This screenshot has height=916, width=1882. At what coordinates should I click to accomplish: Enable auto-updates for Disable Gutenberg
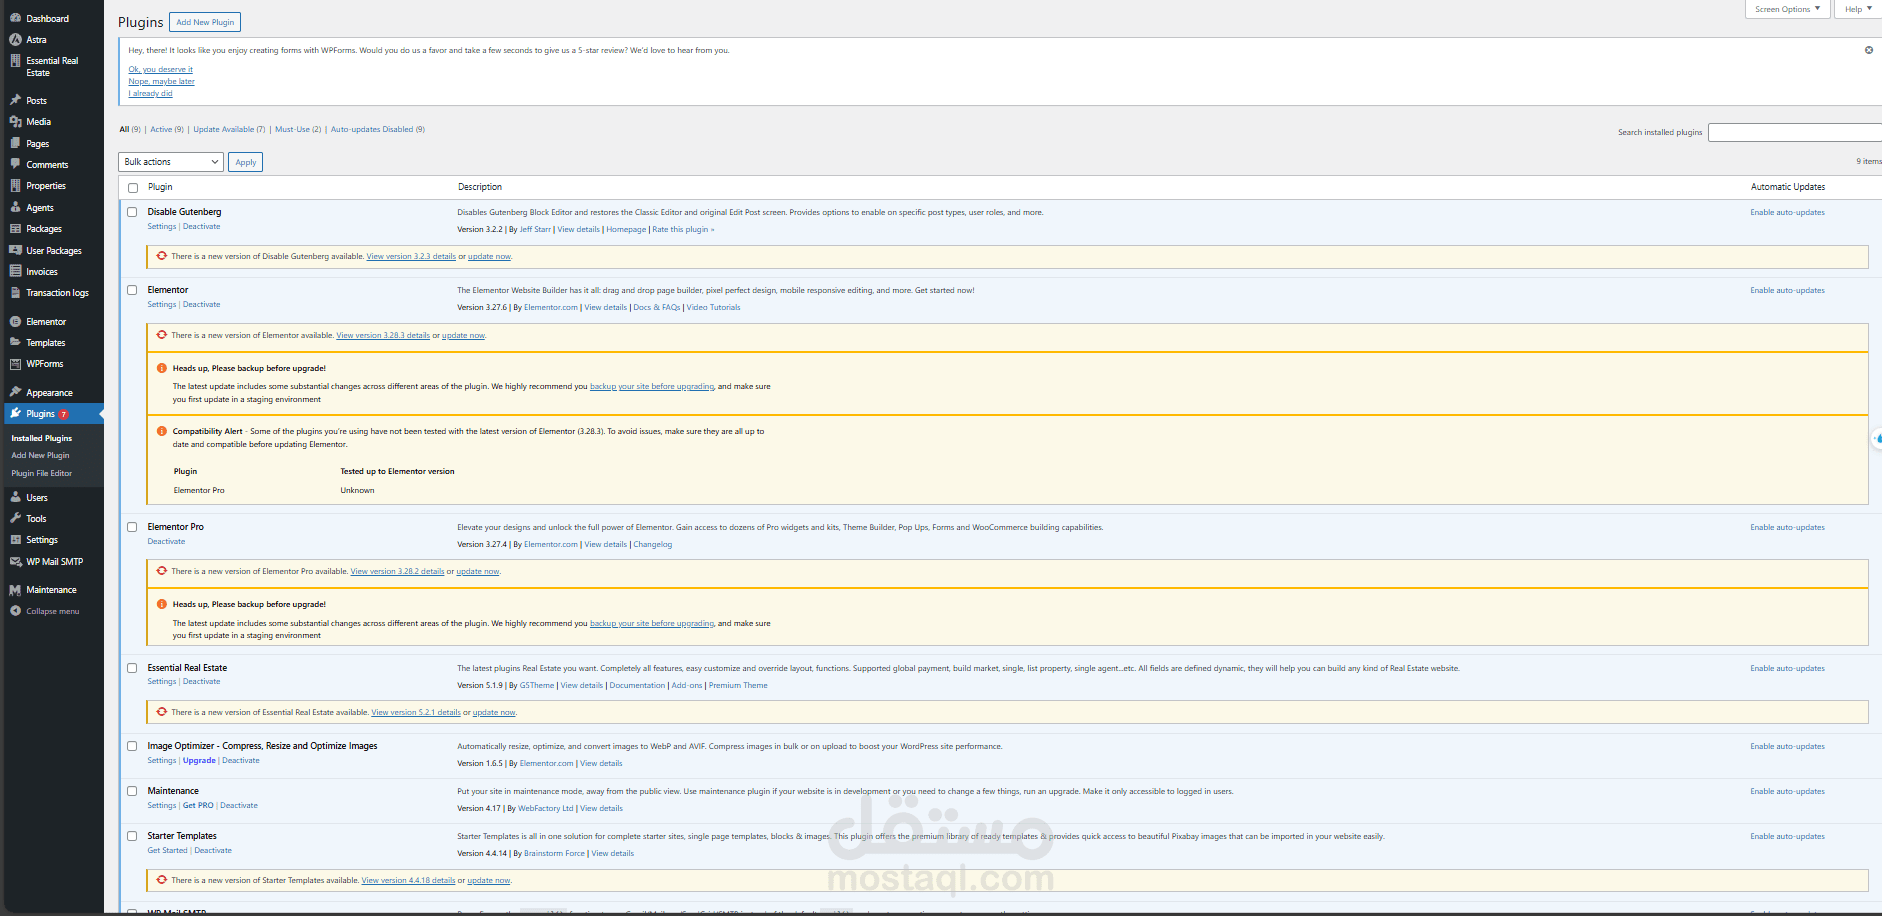pyautogui.click(x=1787, y=213)
